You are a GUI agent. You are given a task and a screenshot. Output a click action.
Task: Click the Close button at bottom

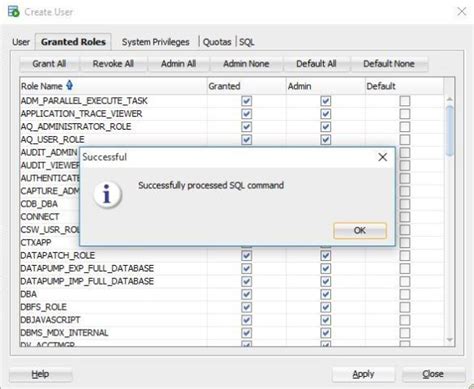pos(433,374)
